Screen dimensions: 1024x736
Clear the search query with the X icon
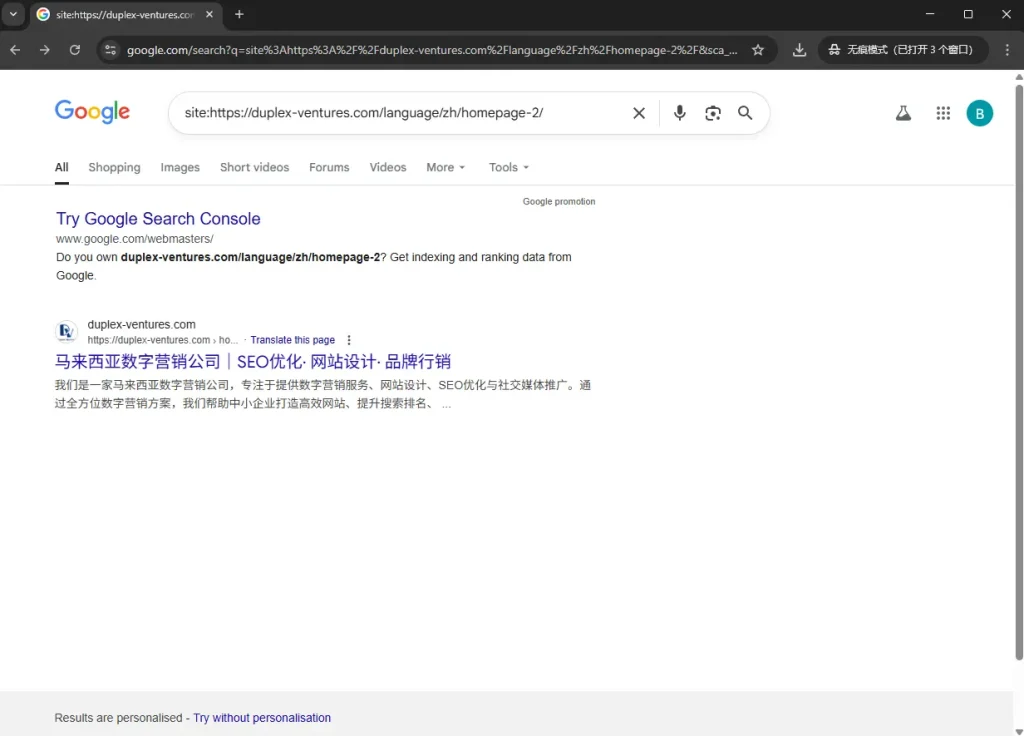click(x=639, y=113)
